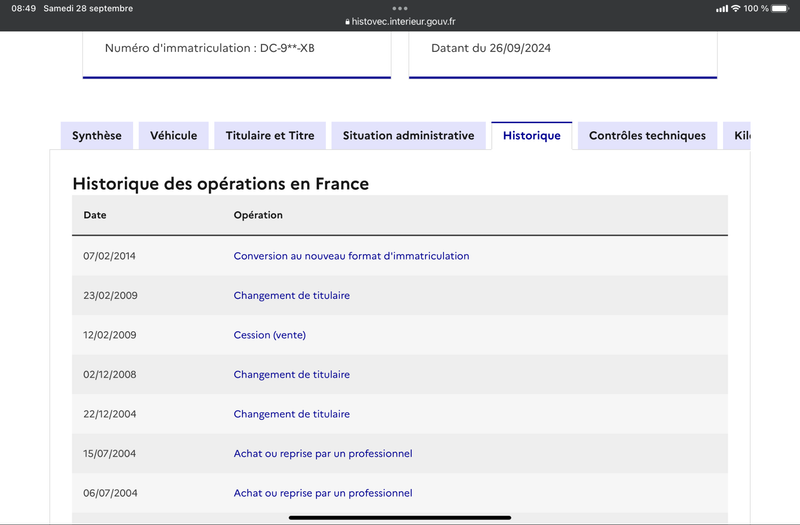Click Changement de titulaire dated 02/12/2008
Image resolution: width=800 pixels, height=525 pixels.
(x=291, y=374)
